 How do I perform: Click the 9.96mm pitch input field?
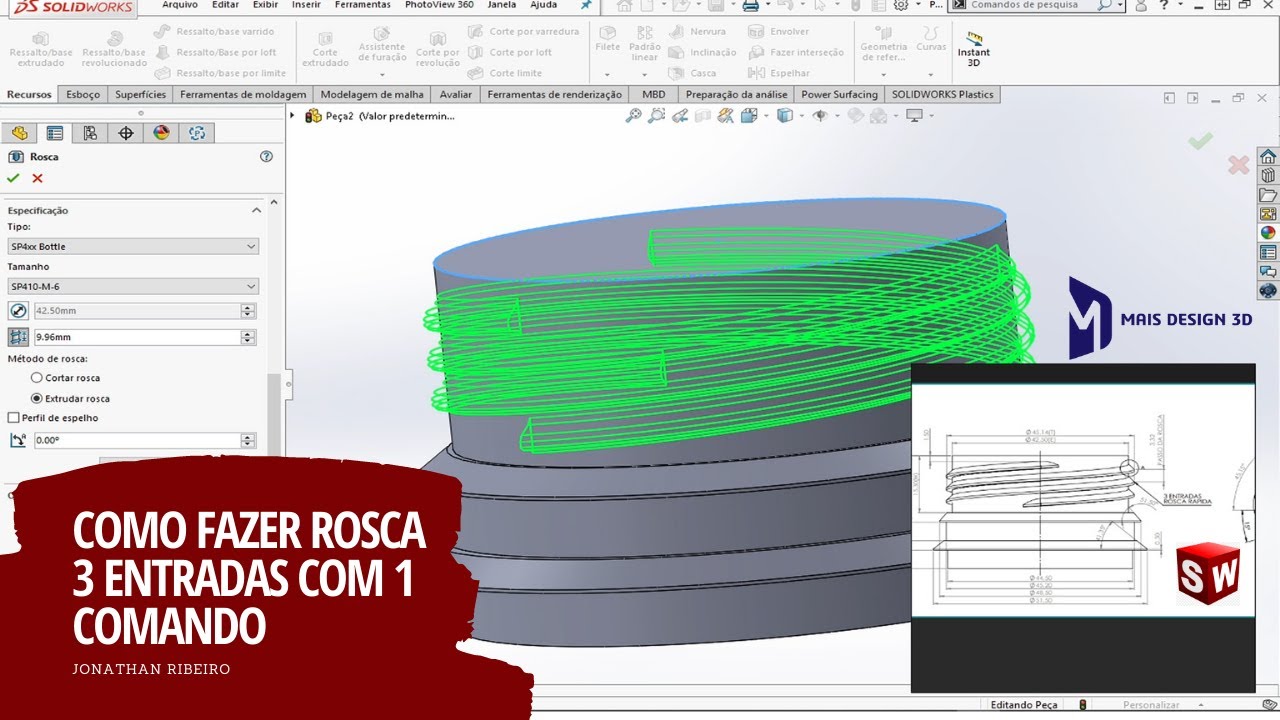[138, 338]
